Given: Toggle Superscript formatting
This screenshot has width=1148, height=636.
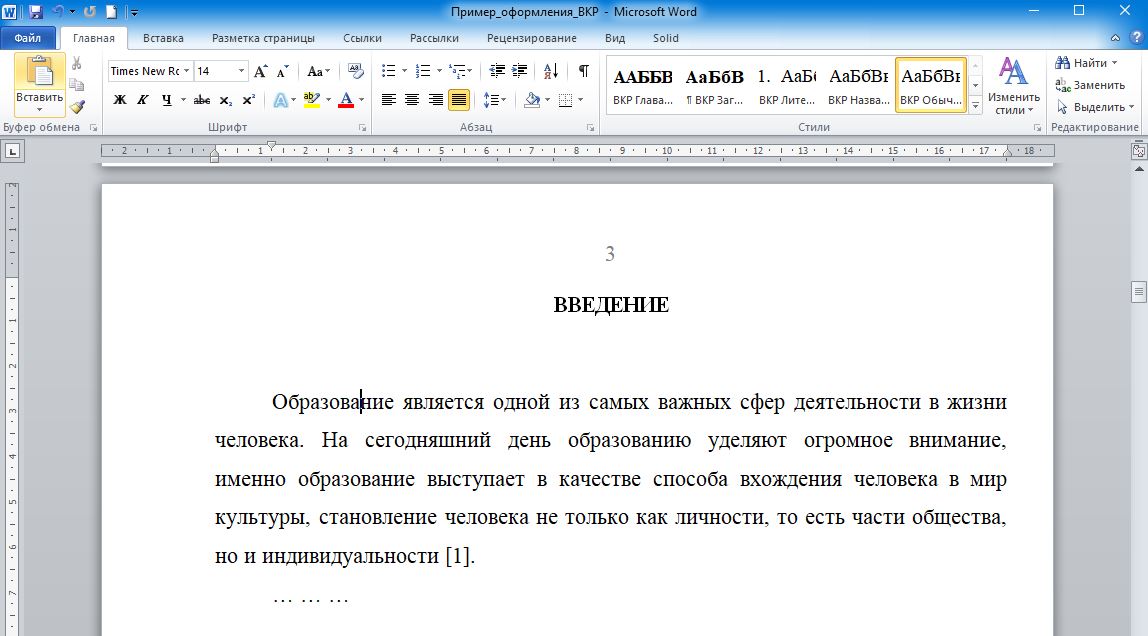Looking at the screenshot, I should pos(249,100).
